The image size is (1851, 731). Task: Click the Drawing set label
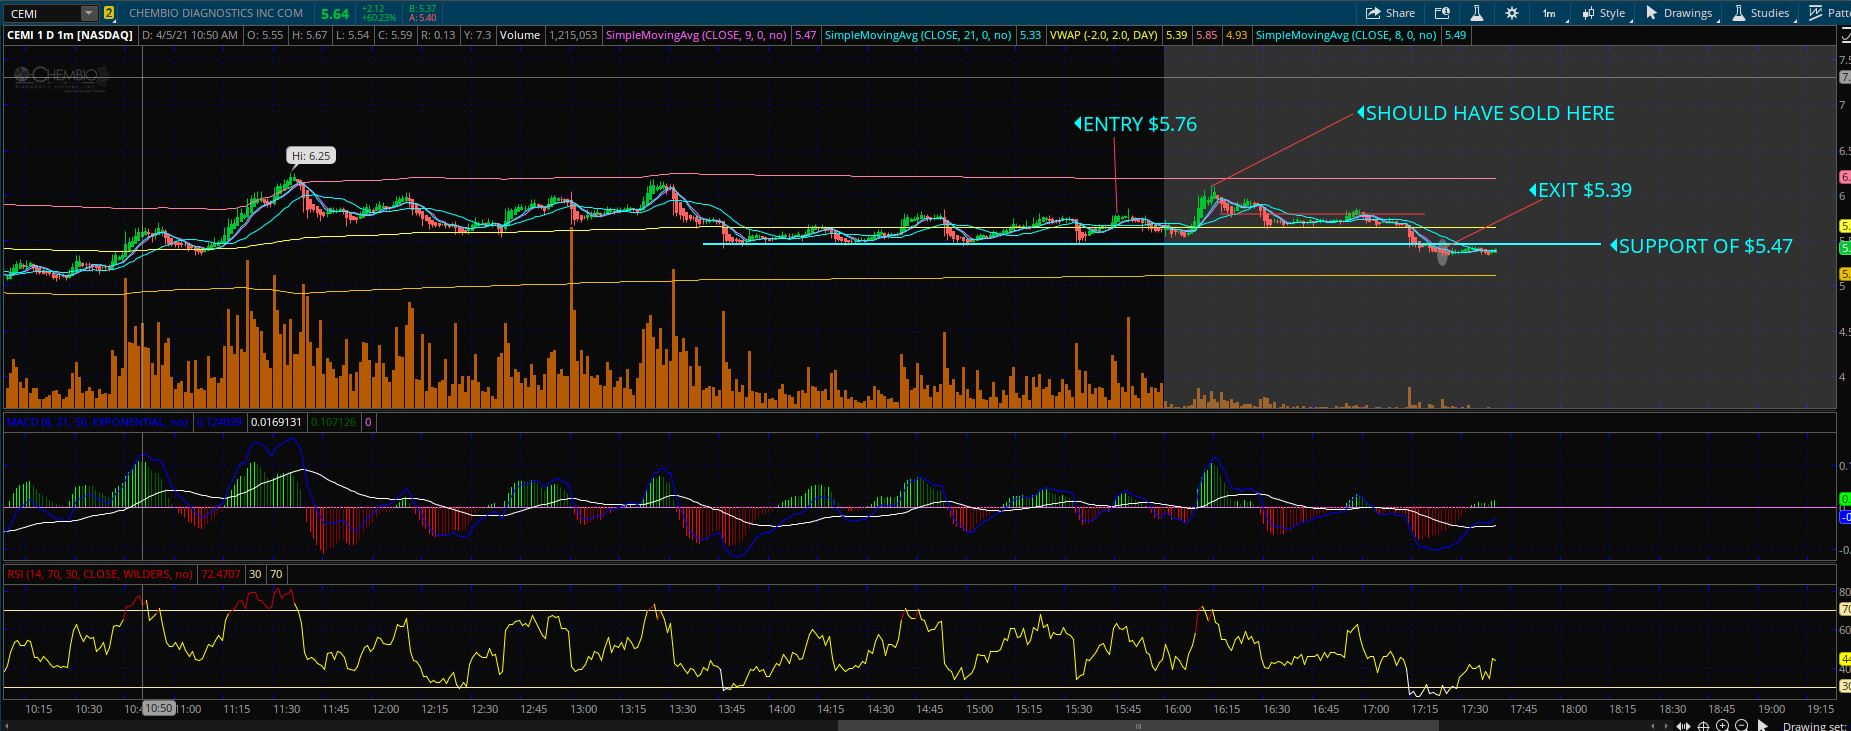(x=1815, y=726)
